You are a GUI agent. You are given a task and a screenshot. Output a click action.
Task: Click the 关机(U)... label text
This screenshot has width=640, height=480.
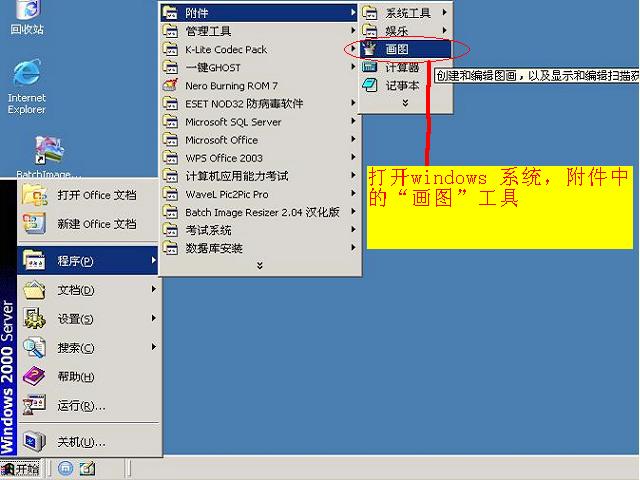[81, 442]
